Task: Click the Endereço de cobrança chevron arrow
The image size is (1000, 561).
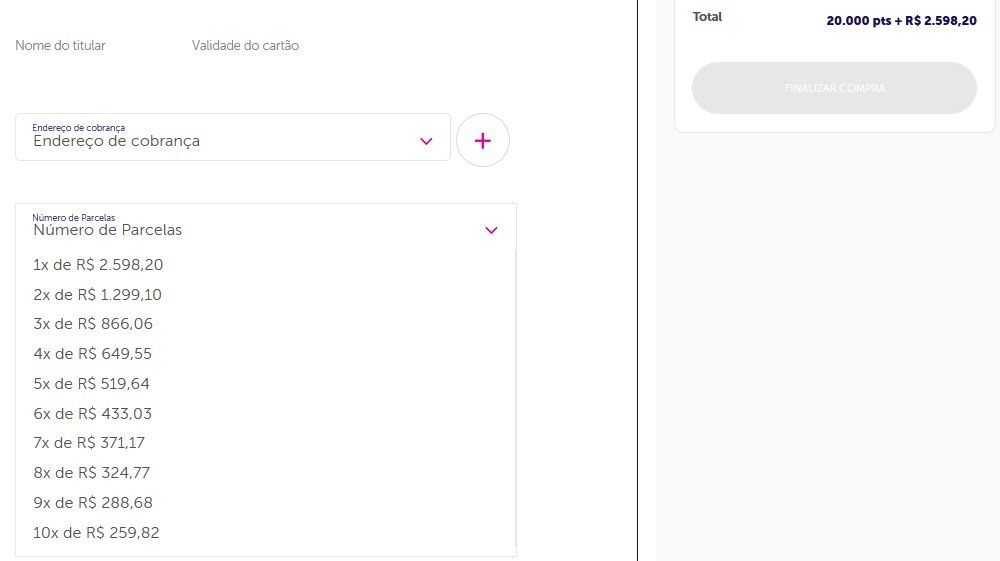Action: point(426,141)
